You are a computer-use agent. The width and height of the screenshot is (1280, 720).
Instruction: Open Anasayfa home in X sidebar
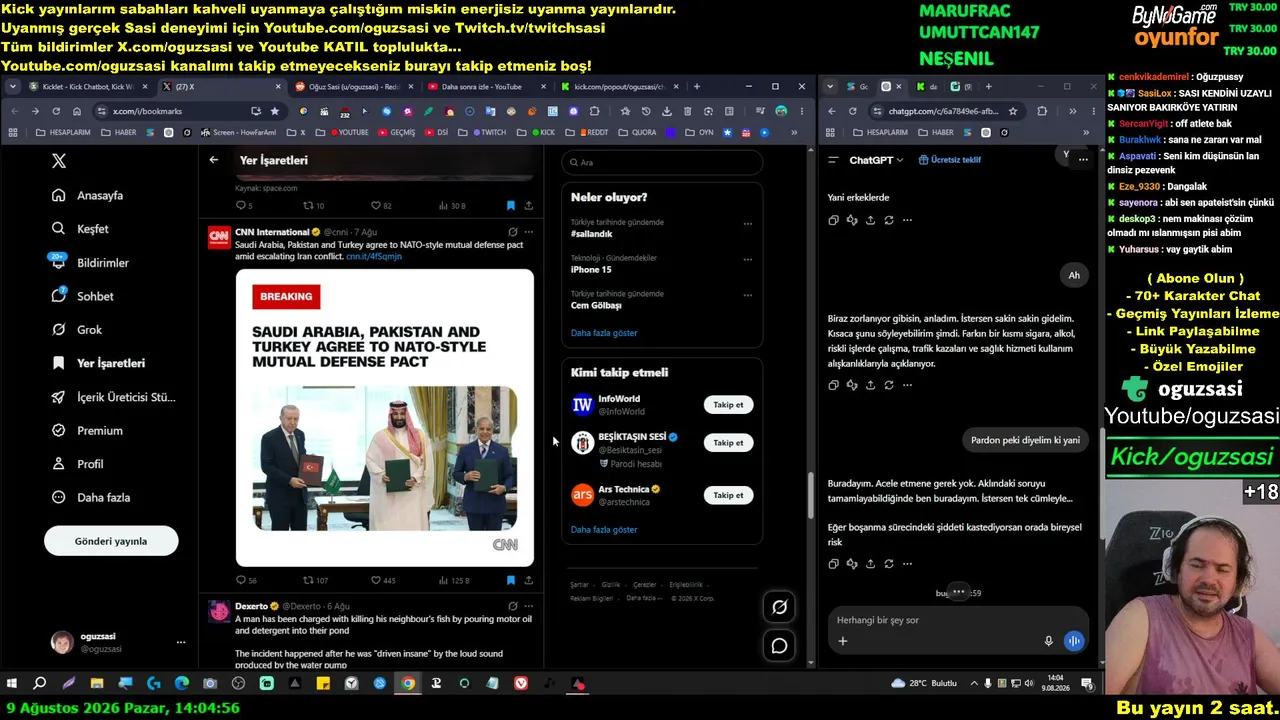tap(88, 195)
